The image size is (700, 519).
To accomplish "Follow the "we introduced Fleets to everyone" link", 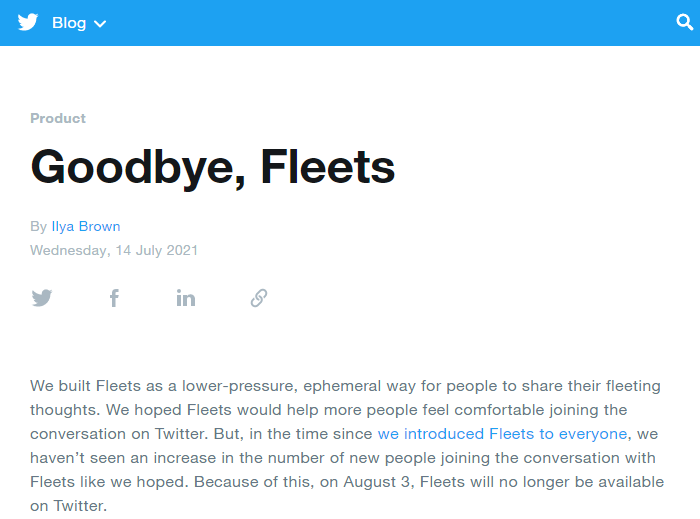I will pos(502,434).
